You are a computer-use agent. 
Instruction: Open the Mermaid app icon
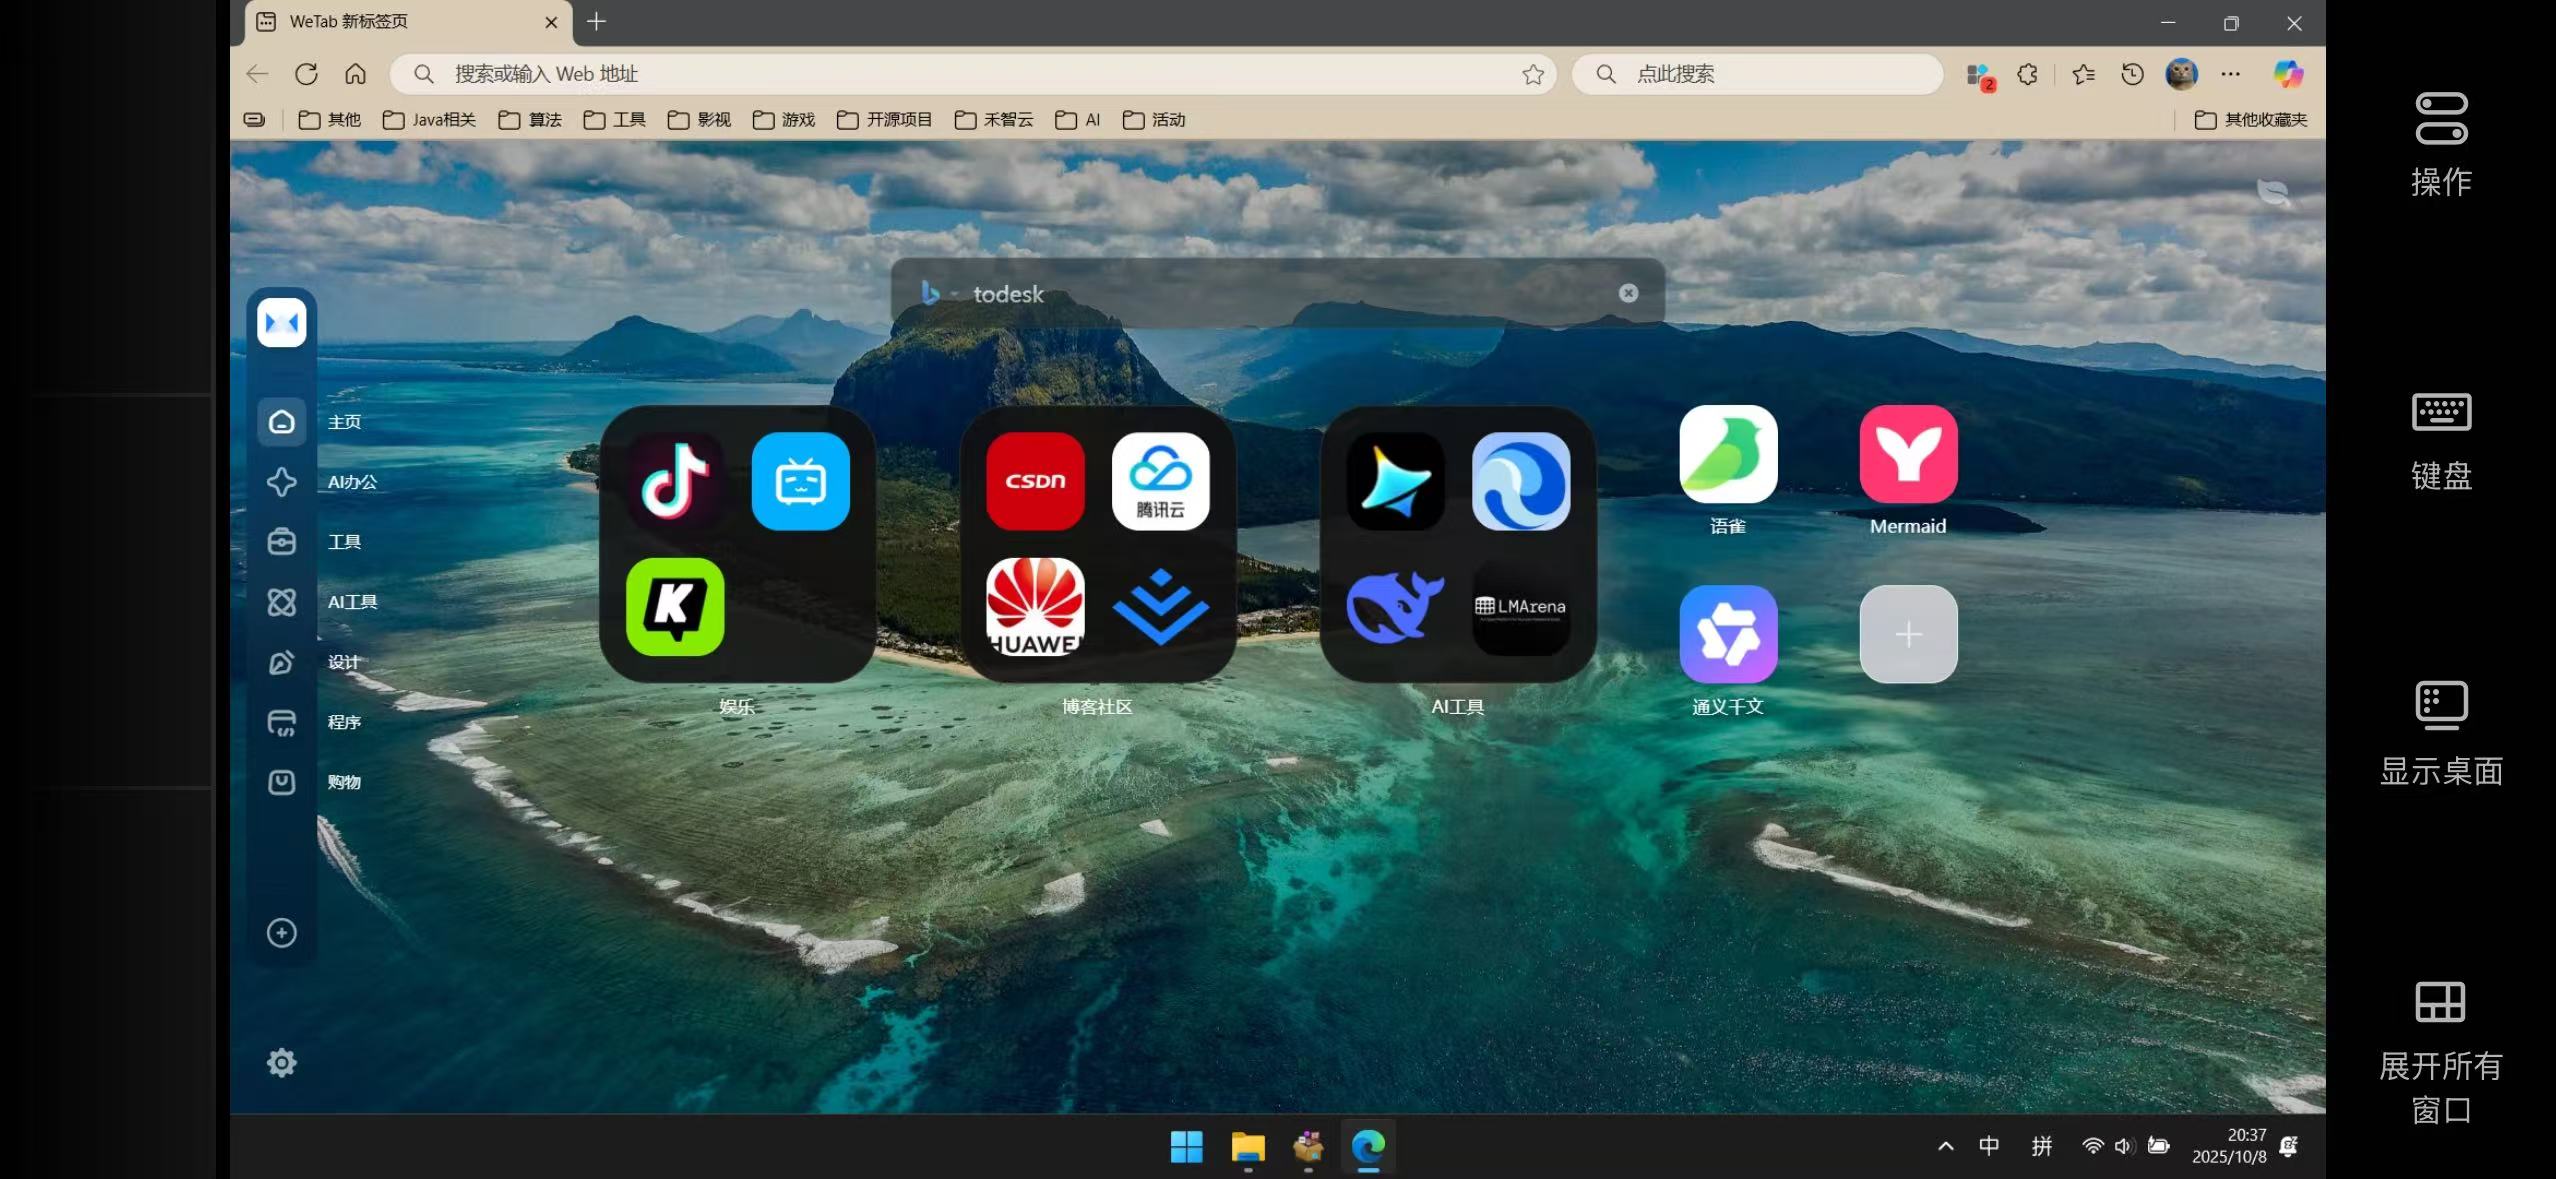click(x=1908, y=454)
